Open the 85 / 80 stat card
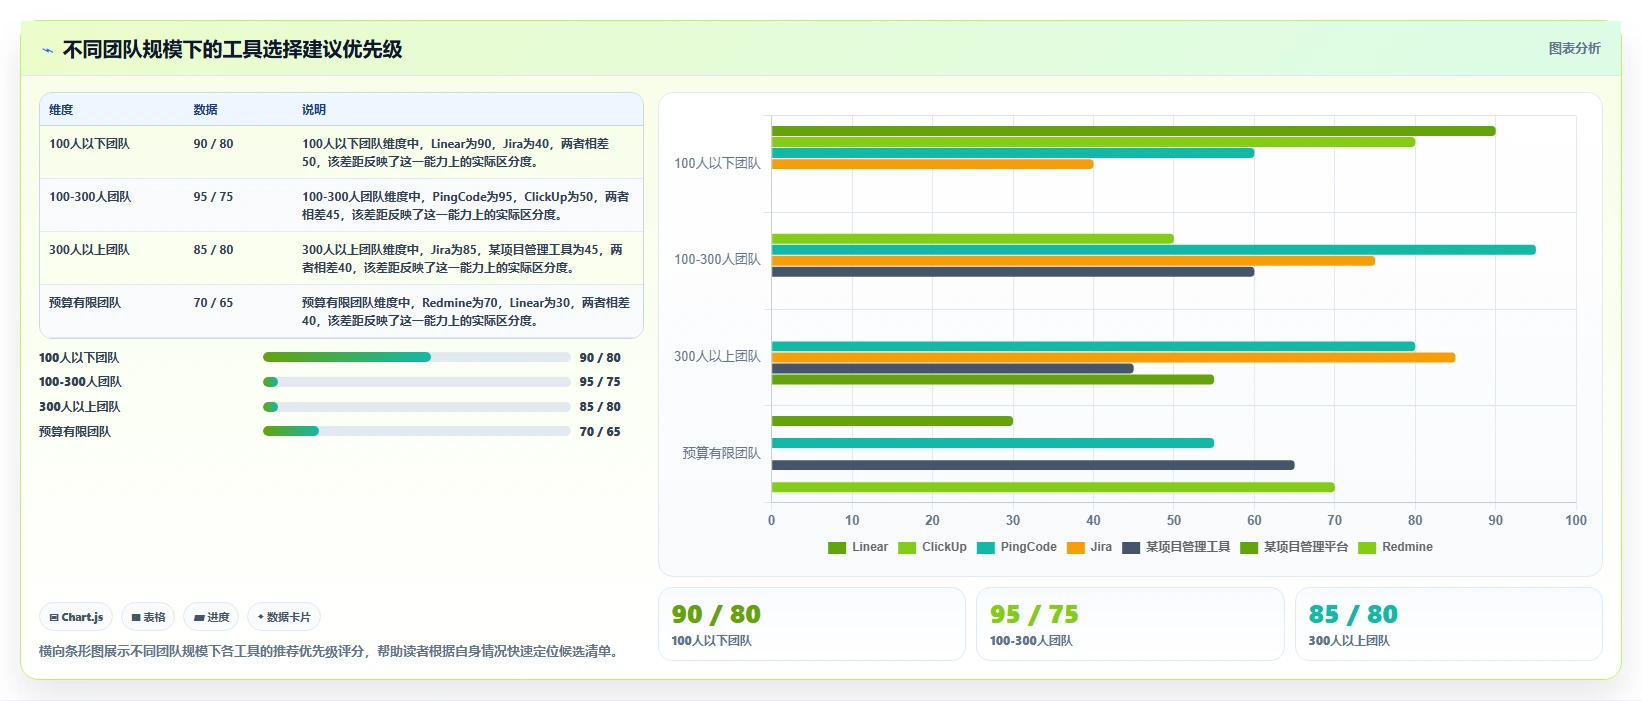Image resolution: width=1642 pixels, height=701 pixels. (1448, 624)
